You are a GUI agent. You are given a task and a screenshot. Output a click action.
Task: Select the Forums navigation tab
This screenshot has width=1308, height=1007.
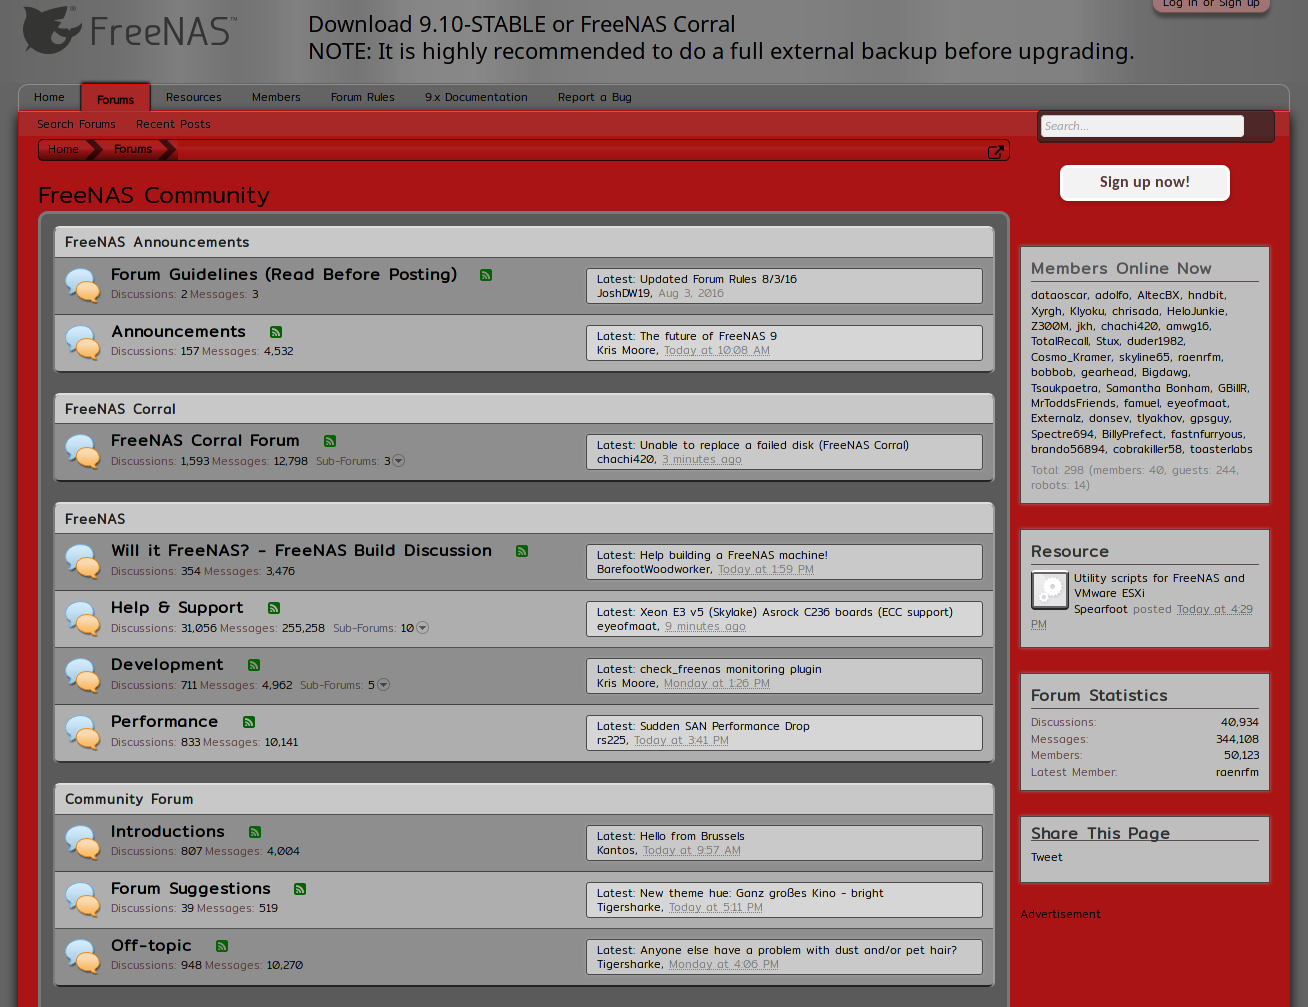click(x=115, y=98)
